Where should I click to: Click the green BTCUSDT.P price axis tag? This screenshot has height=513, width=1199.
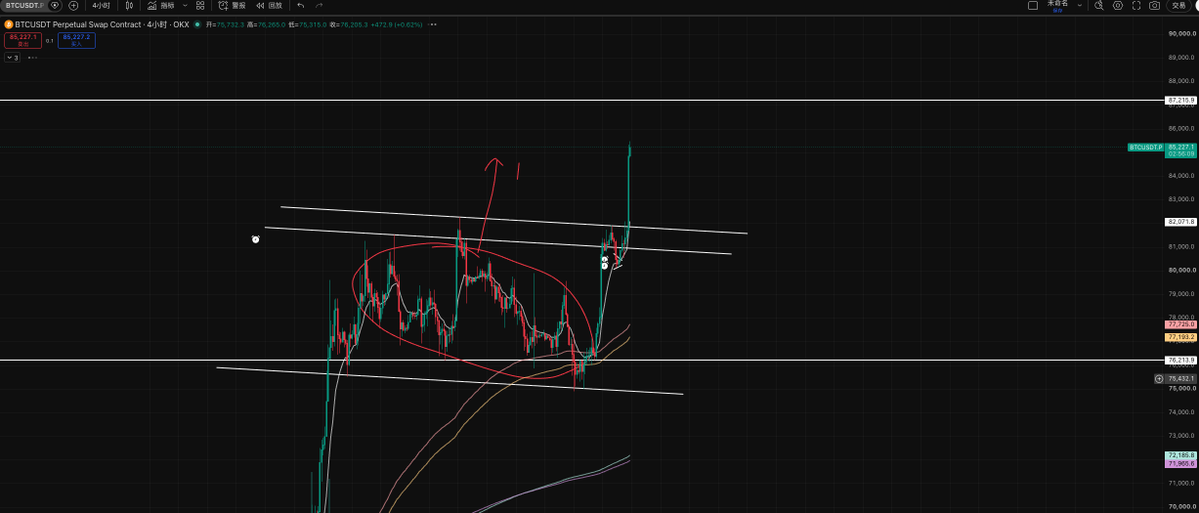click(x=1145, y=147)
